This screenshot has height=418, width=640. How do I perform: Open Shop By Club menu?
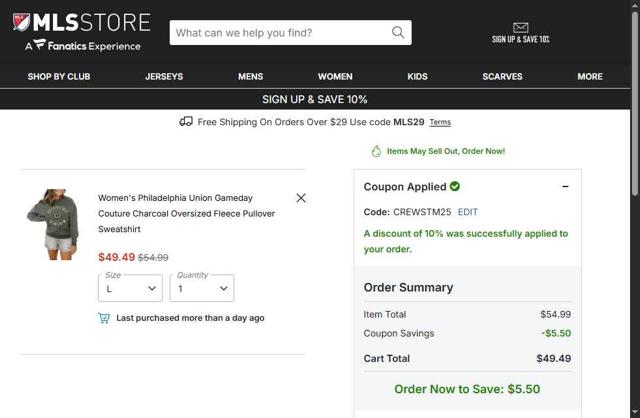coord(59,76)
